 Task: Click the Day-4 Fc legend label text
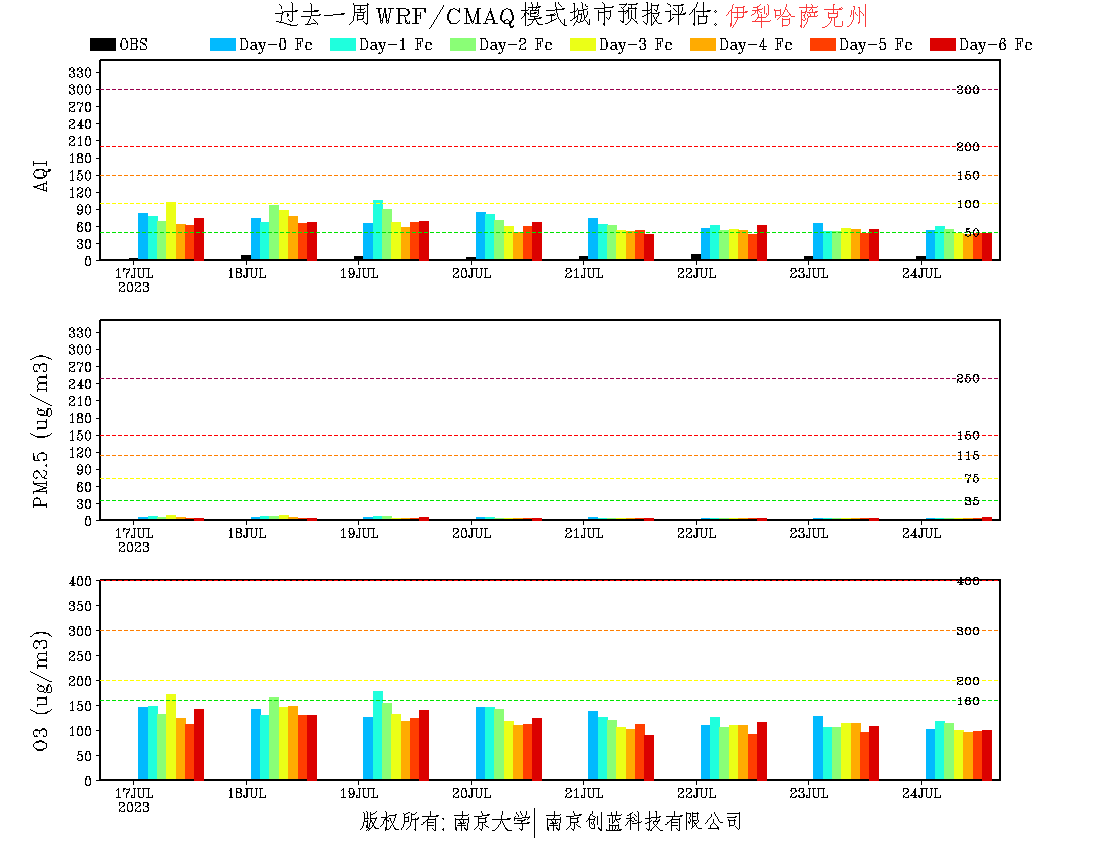point(755,45)
